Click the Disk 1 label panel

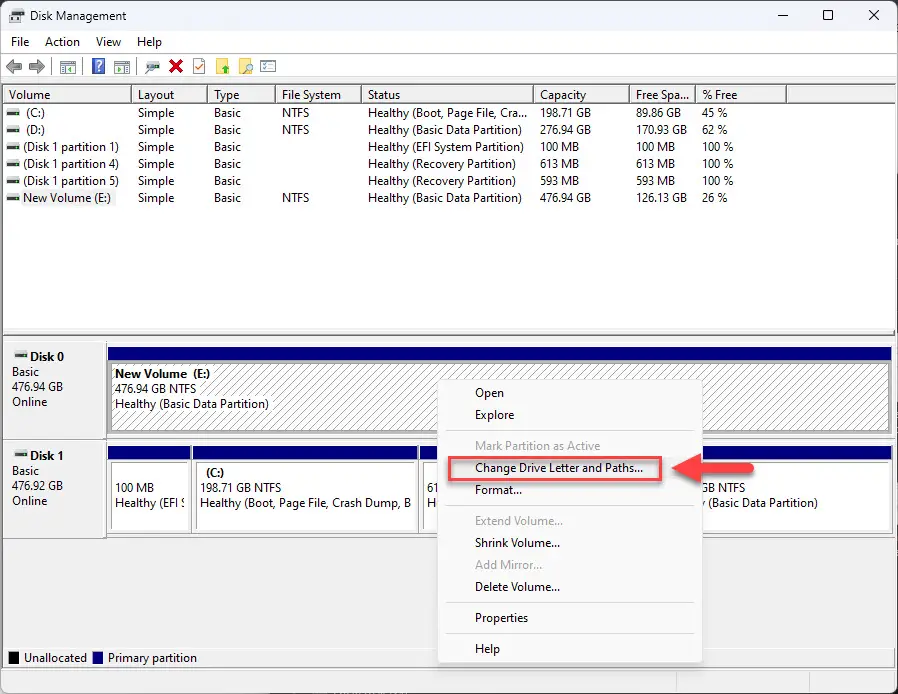[54, 489]
